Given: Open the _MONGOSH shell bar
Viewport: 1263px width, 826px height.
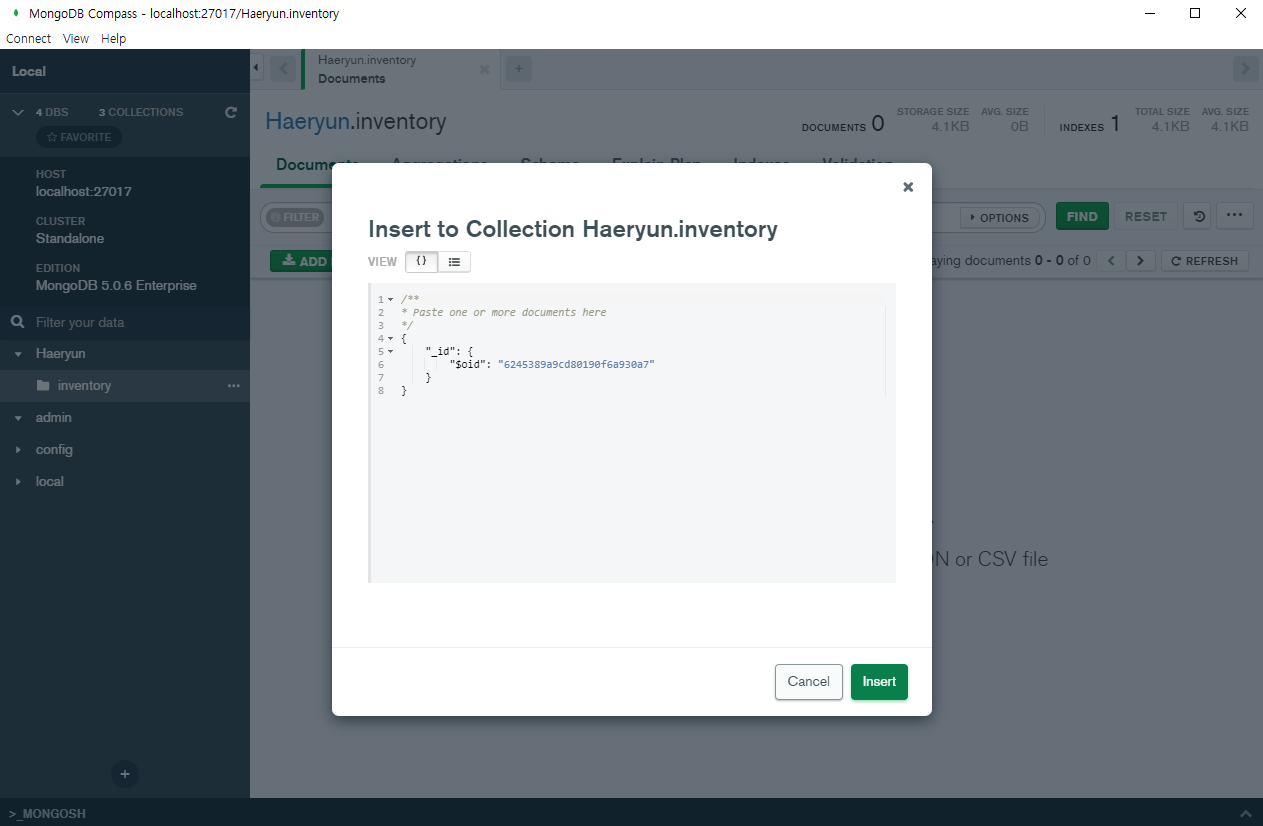Looking at the screenshot, I should coord(48,814).
